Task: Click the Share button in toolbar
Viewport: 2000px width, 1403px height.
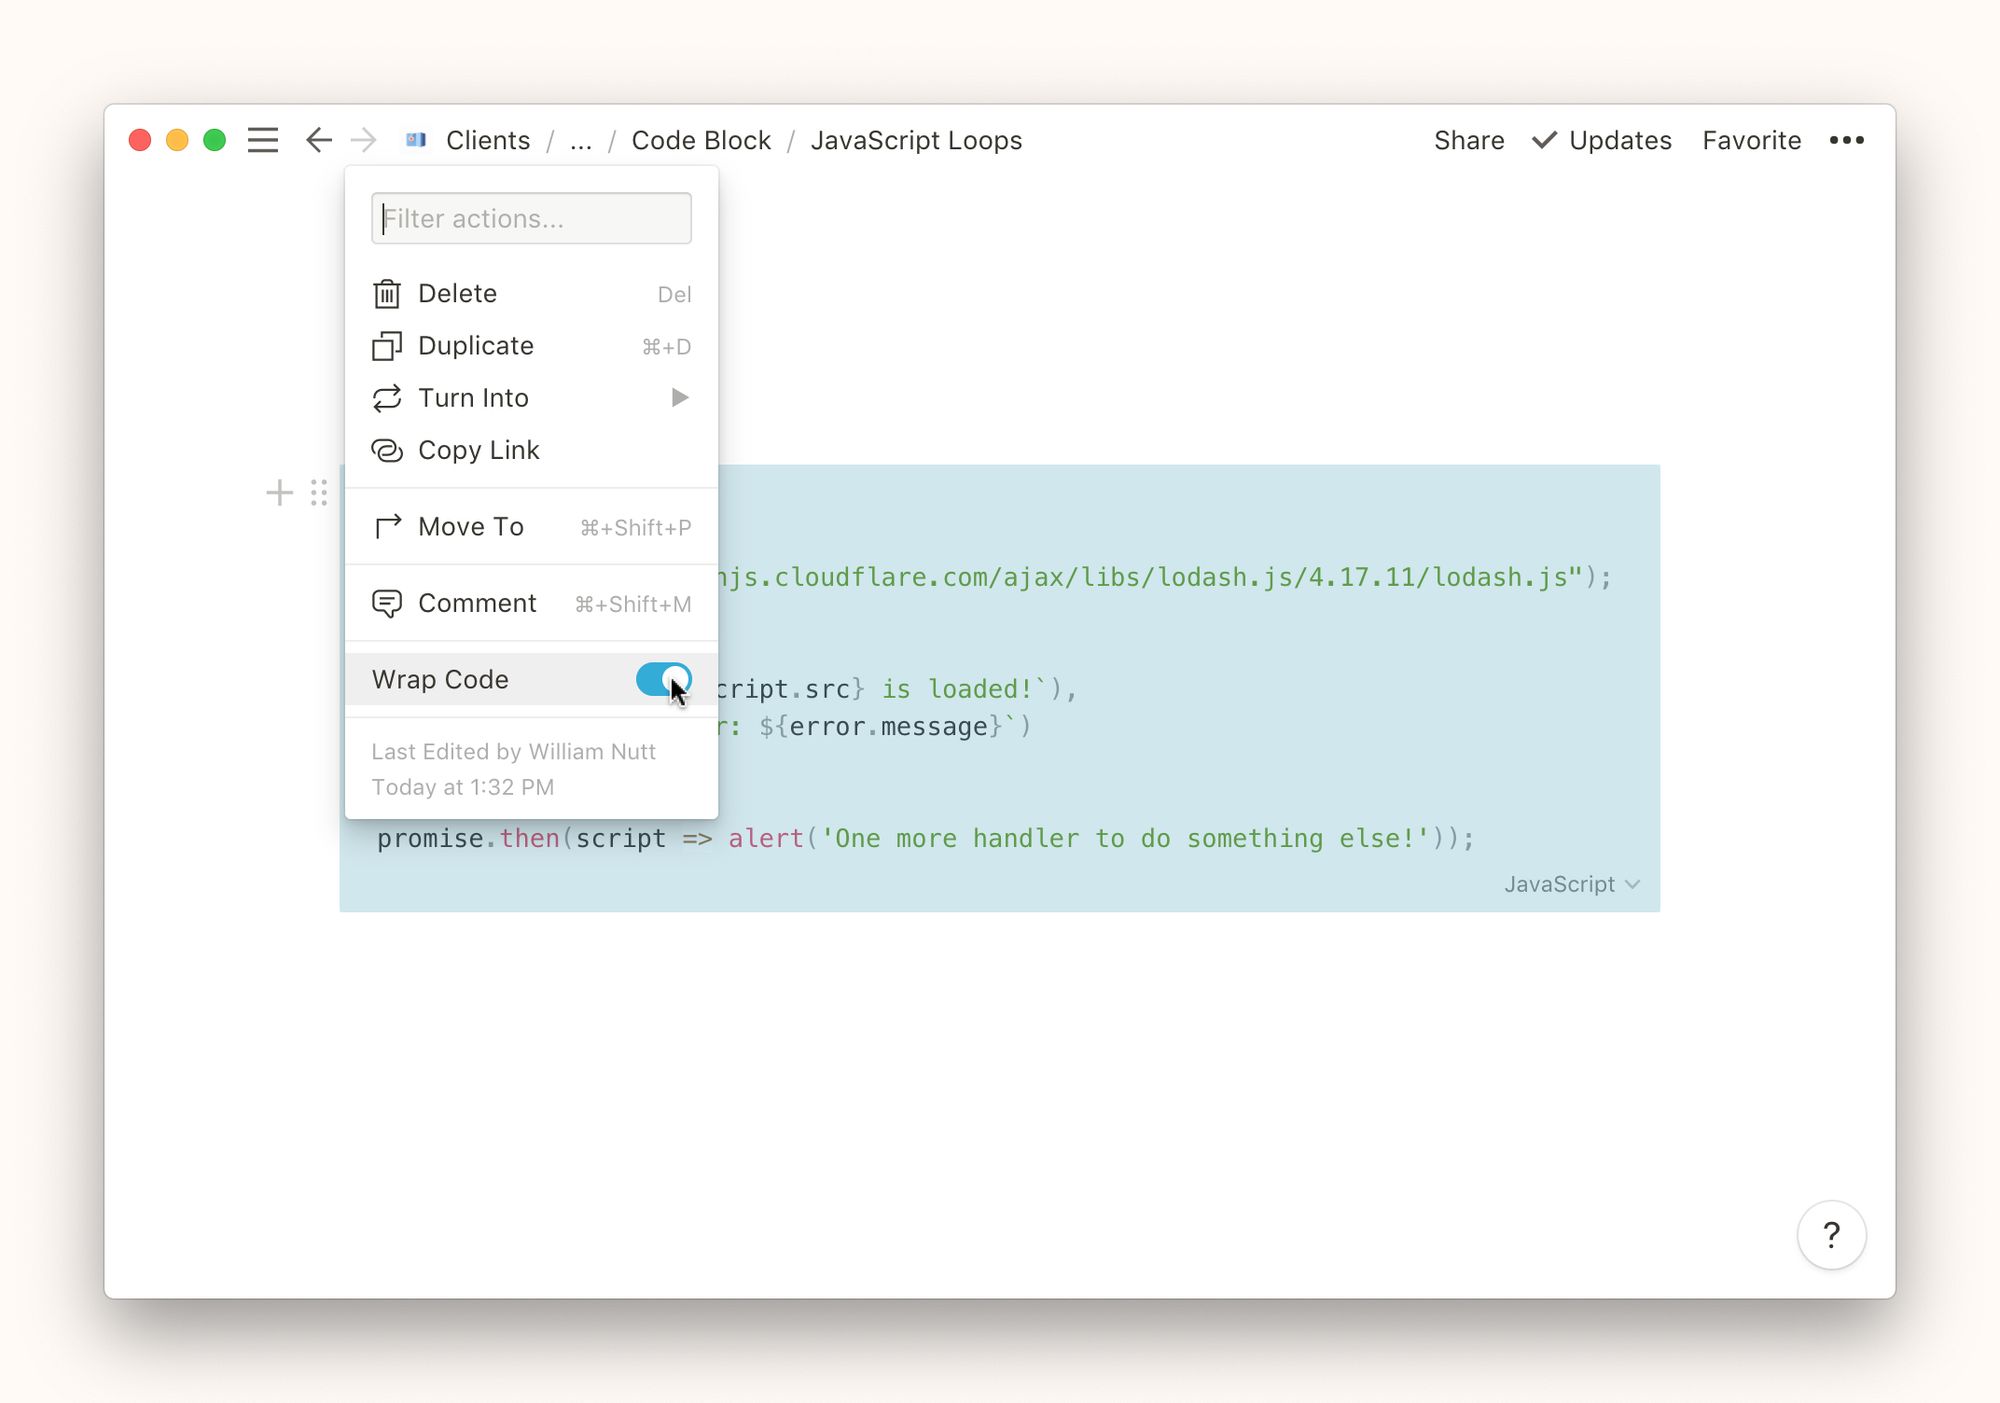Action: [x=1468, y=140]
